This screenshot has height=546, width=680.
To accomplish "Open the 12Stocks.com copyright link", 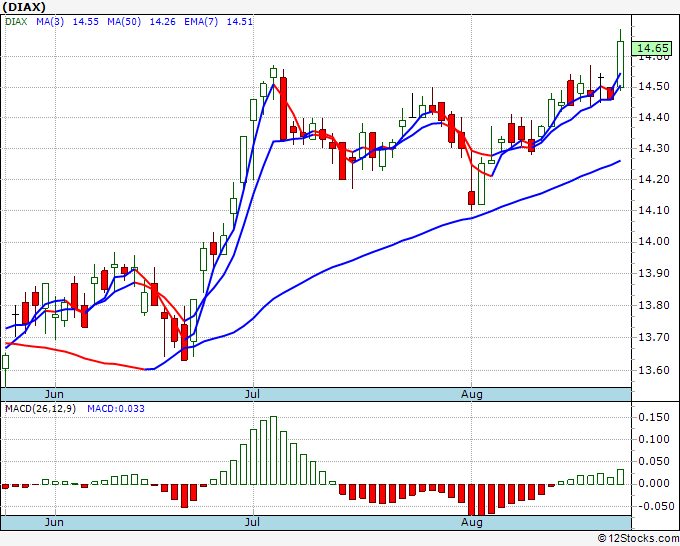I will click(638, 539).
